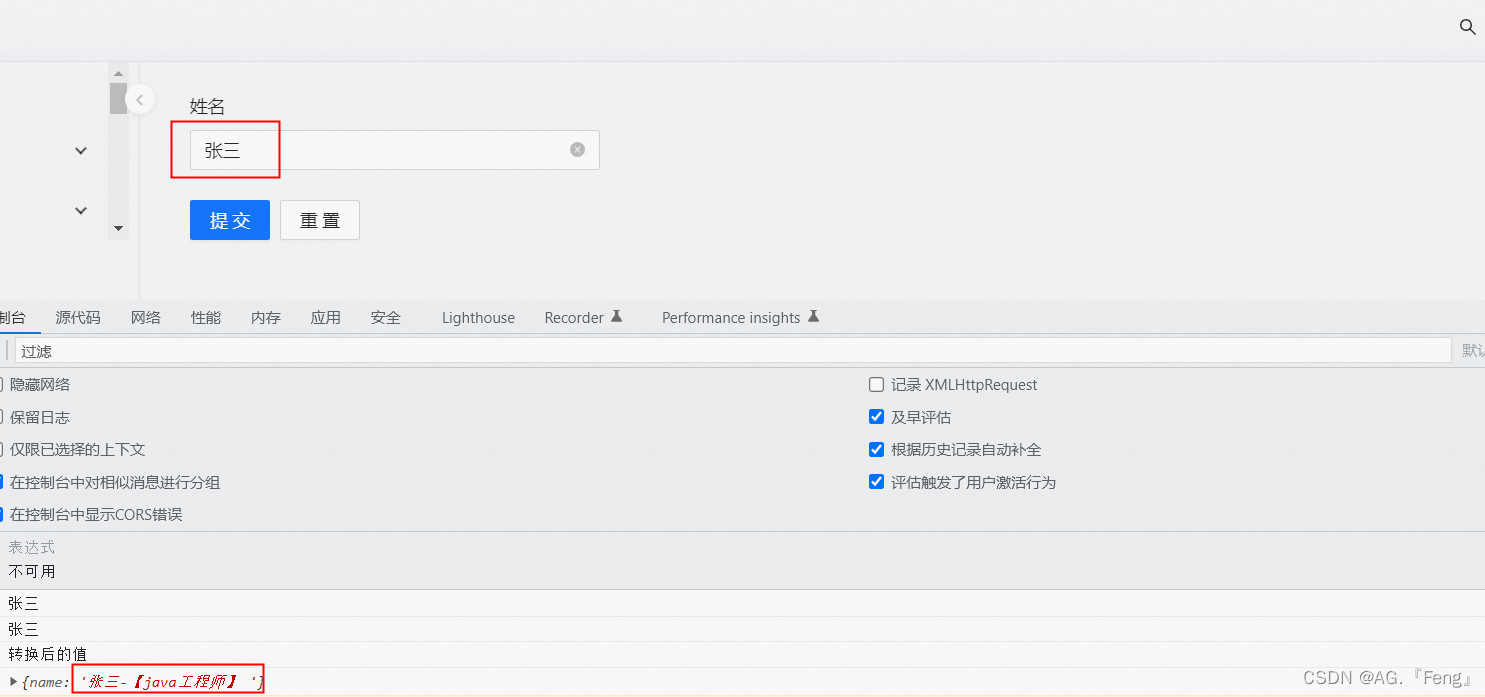This screenshot has width=1485, height=697.
Task: Click the scrollbar down-arrow icon in sidebar
Action: [118, 228]
